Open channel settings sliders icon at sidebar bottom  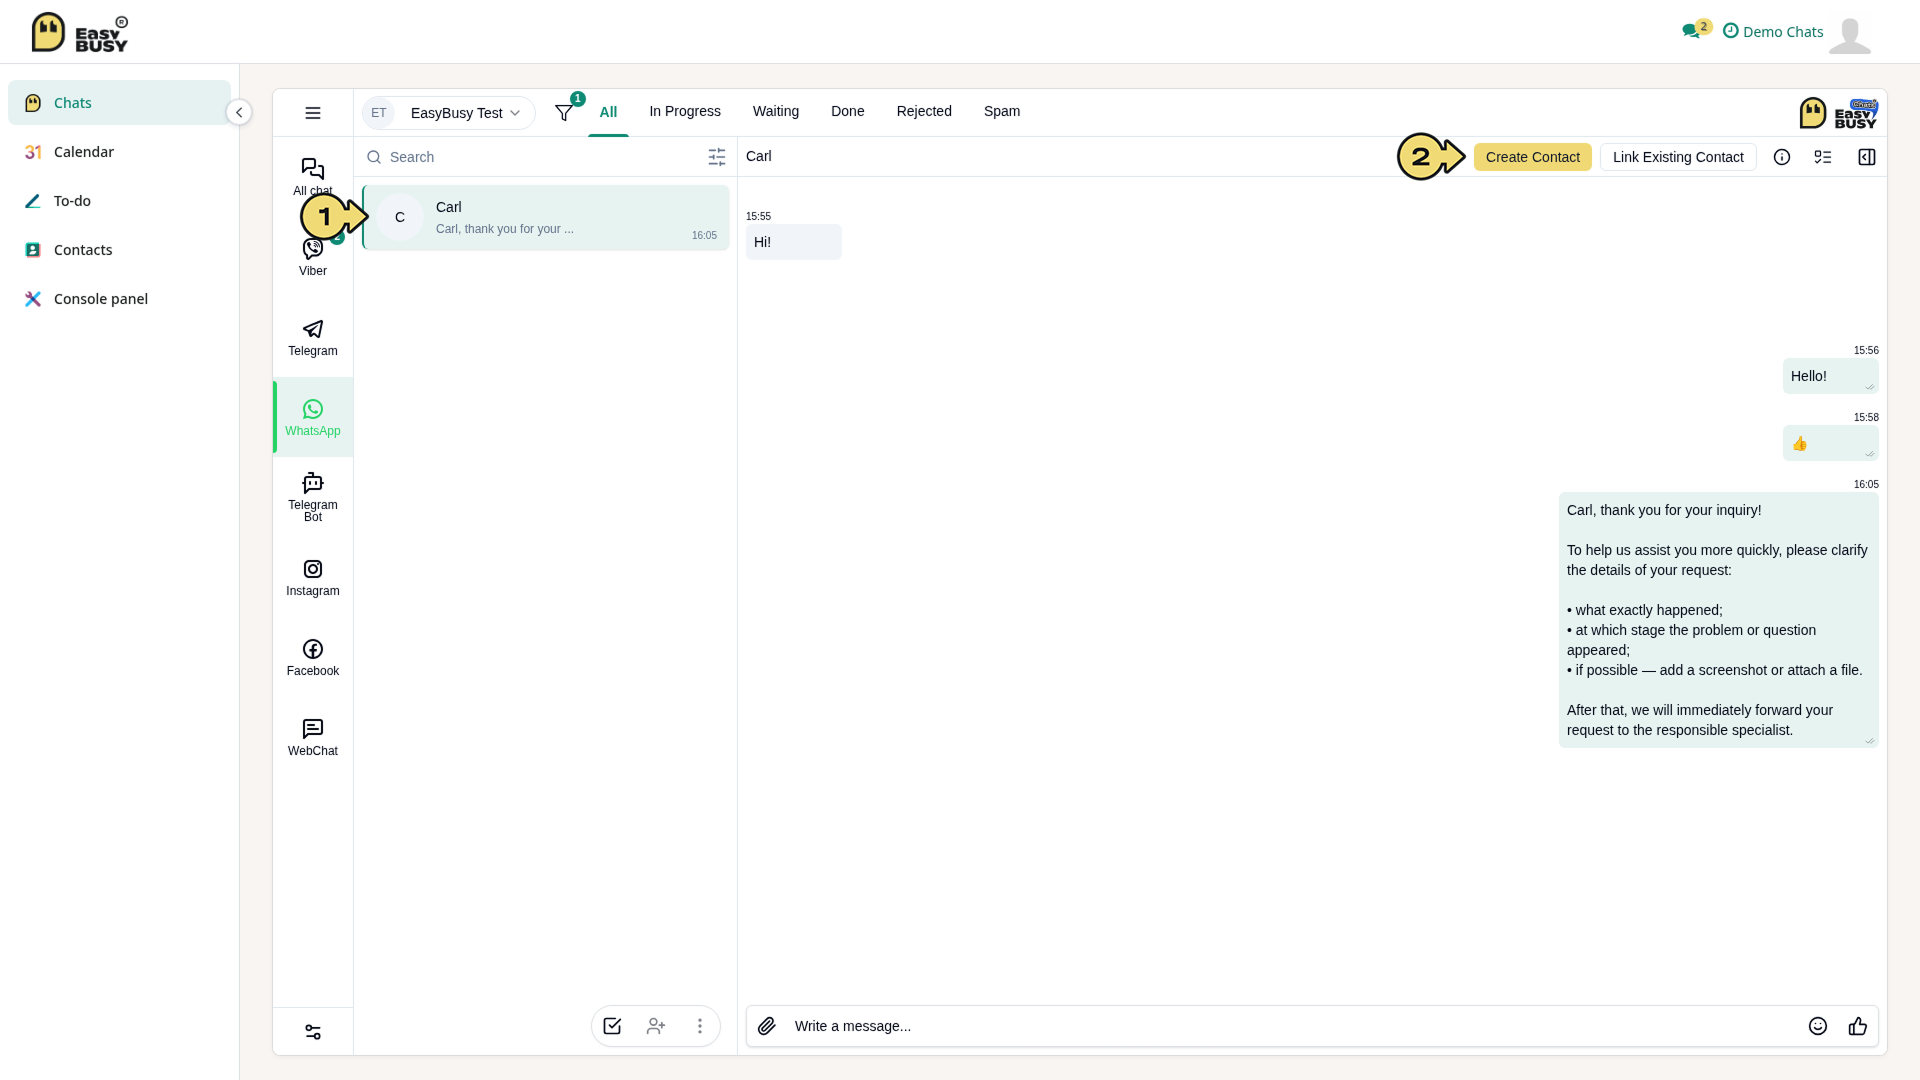coord(313,1032)
